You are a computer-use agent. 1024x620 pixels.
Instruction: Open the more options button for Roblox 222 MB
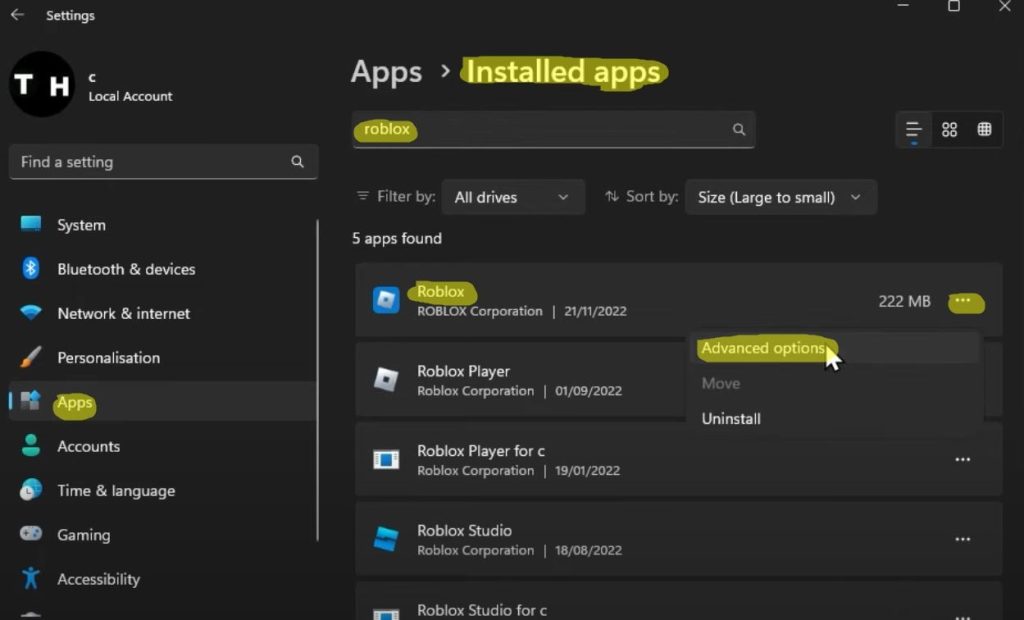(x=963, y=301)
